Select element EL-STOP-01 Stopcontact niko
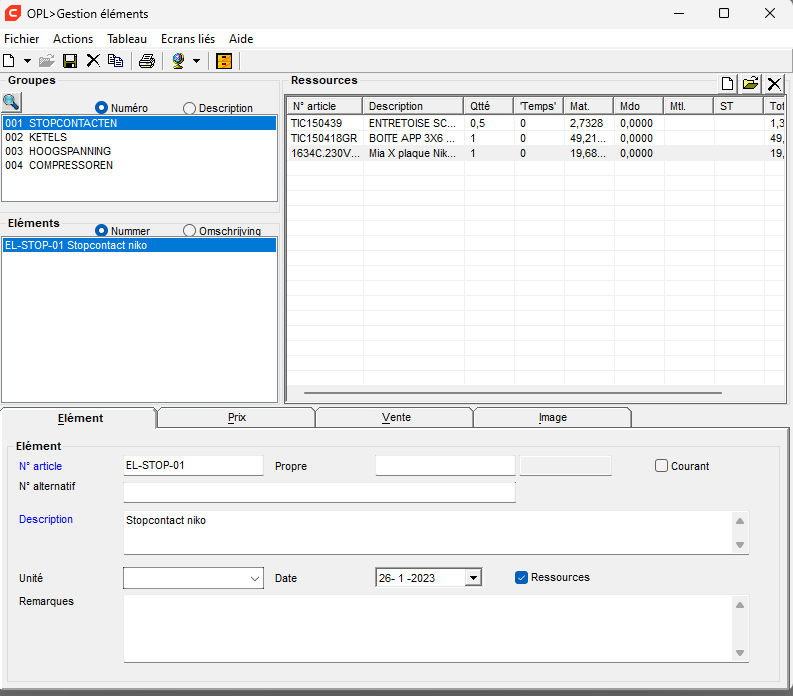 click(x=139, y=245)
